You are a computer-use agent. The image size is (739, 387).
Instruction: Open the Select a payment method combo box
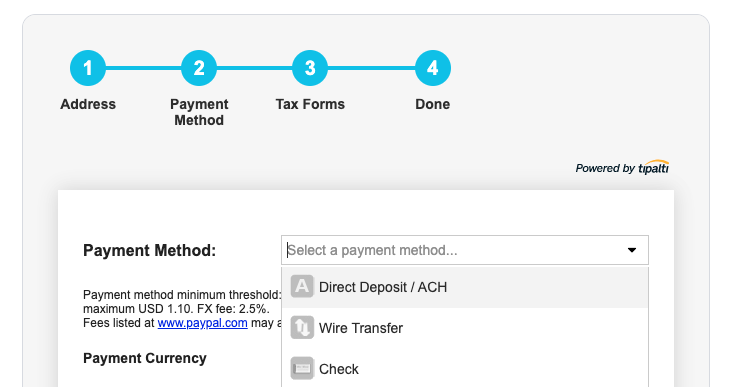point(465,250)
